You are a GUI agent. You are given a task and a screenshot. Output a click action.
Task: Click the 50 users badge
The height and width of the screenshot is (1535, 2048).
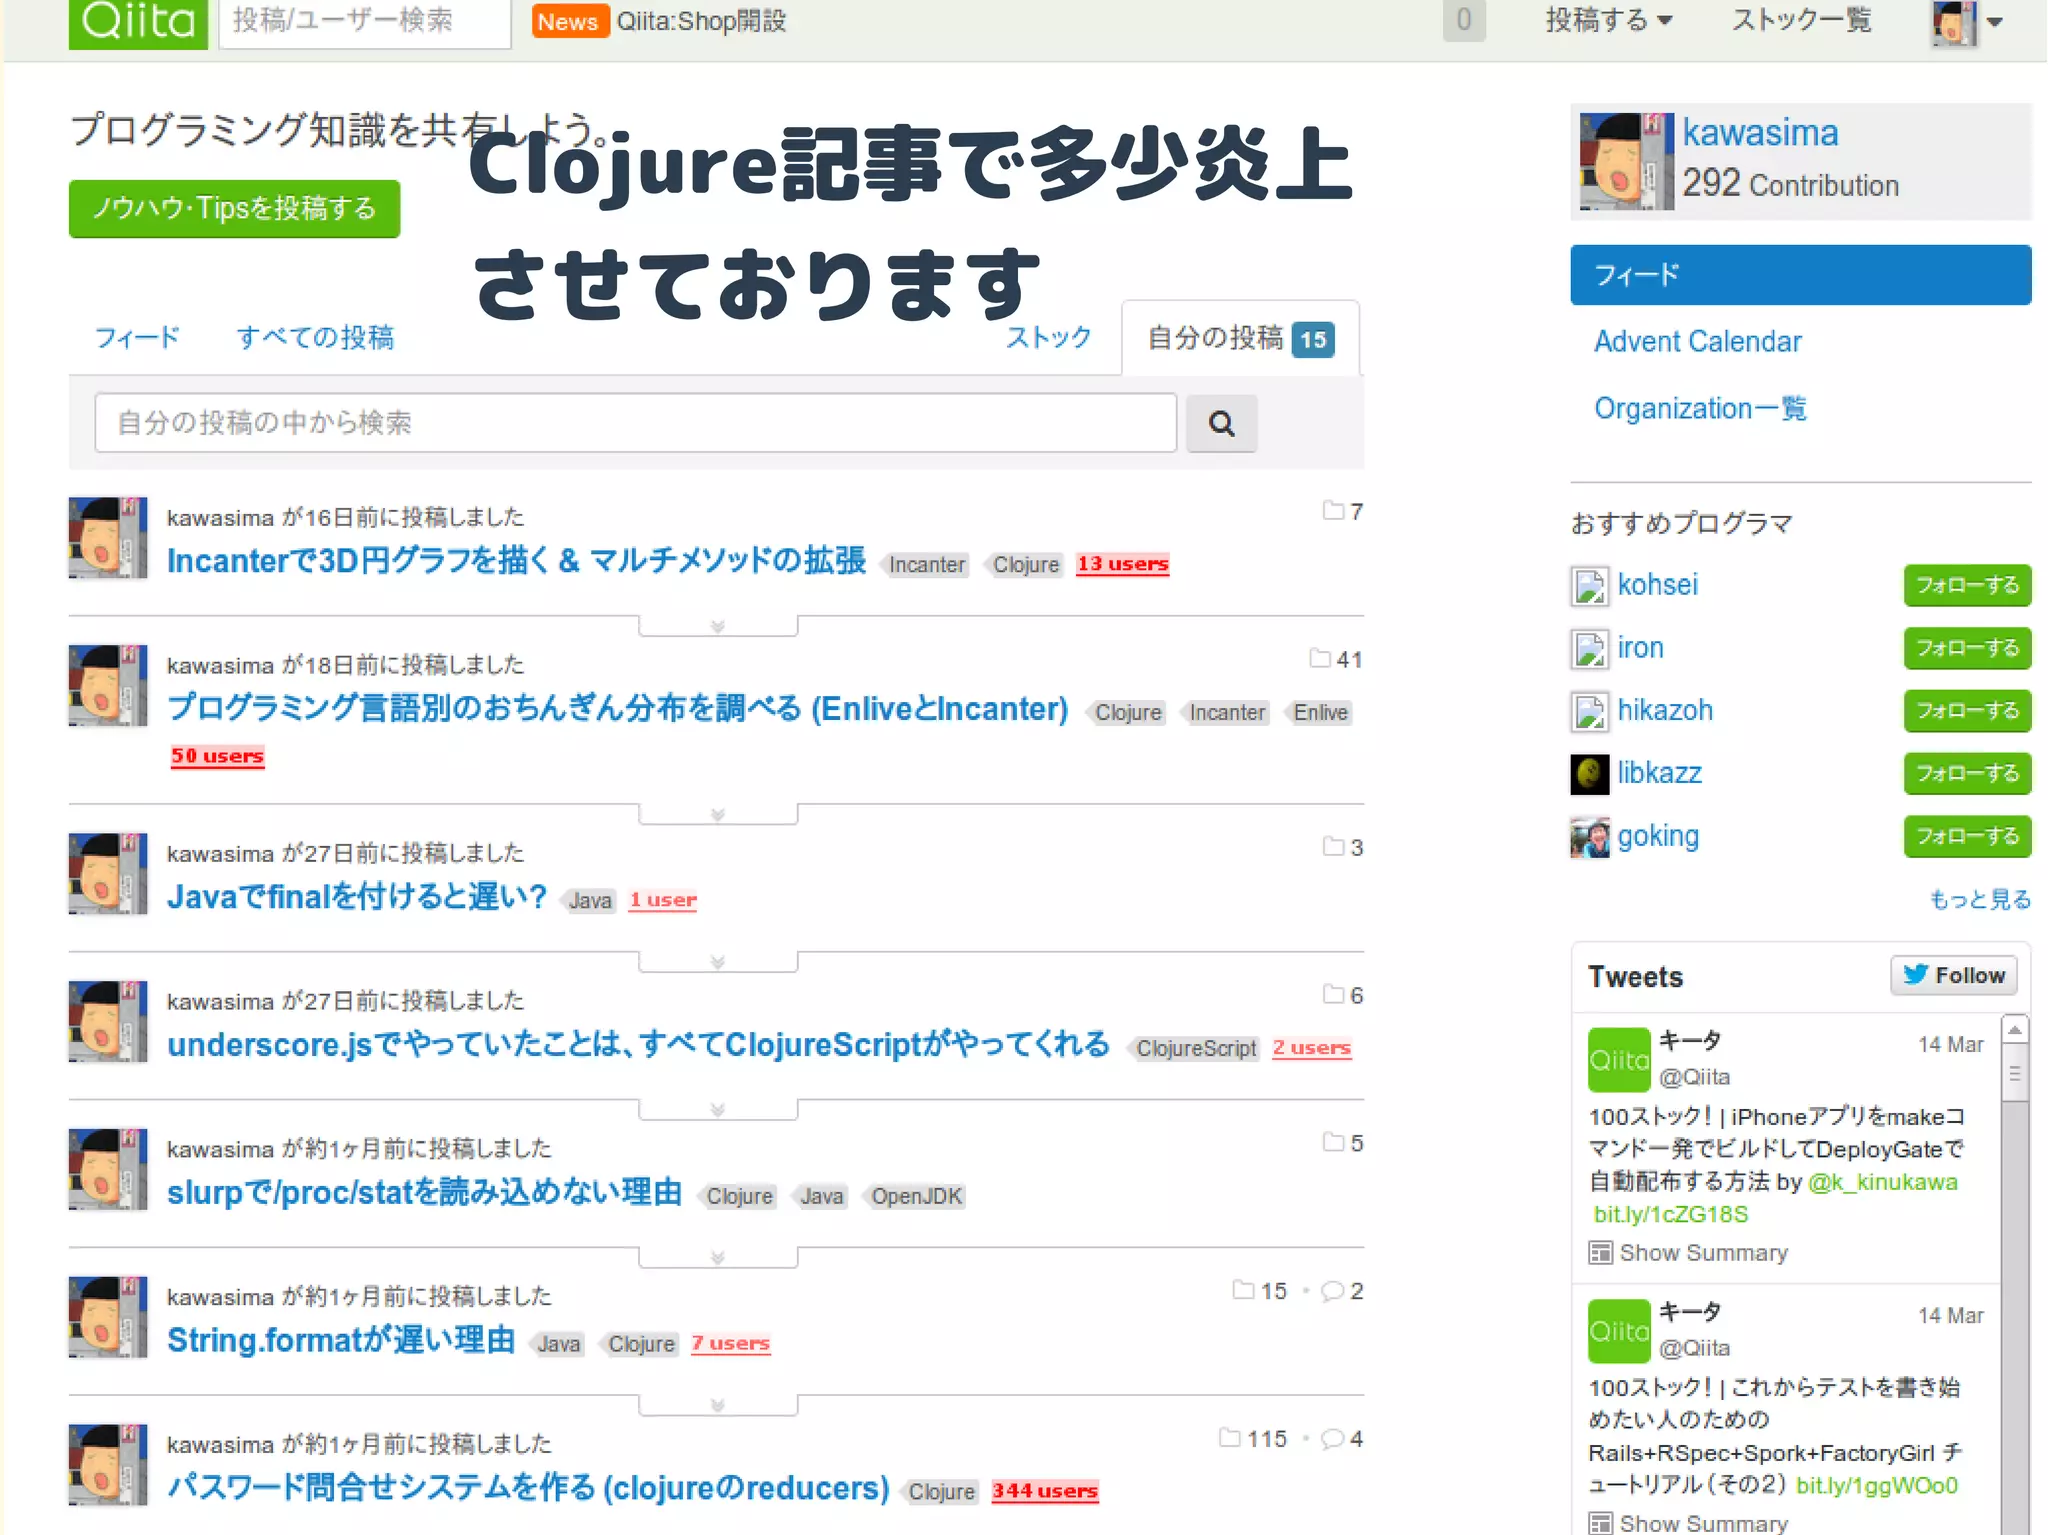(x=217, y=756)
